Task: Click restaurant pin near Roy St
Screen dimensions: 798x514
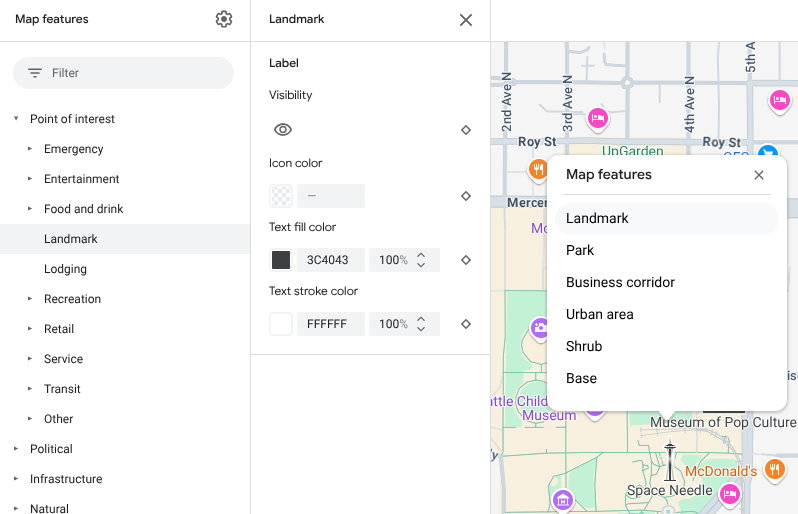Action: [538, 168]
